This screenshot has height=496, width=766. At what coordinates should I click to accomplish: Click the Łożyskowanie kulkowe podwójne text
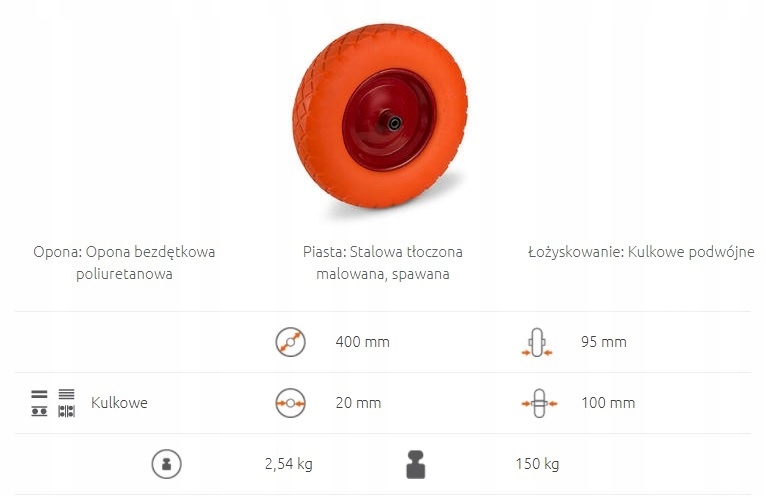[x=641, y=252]
